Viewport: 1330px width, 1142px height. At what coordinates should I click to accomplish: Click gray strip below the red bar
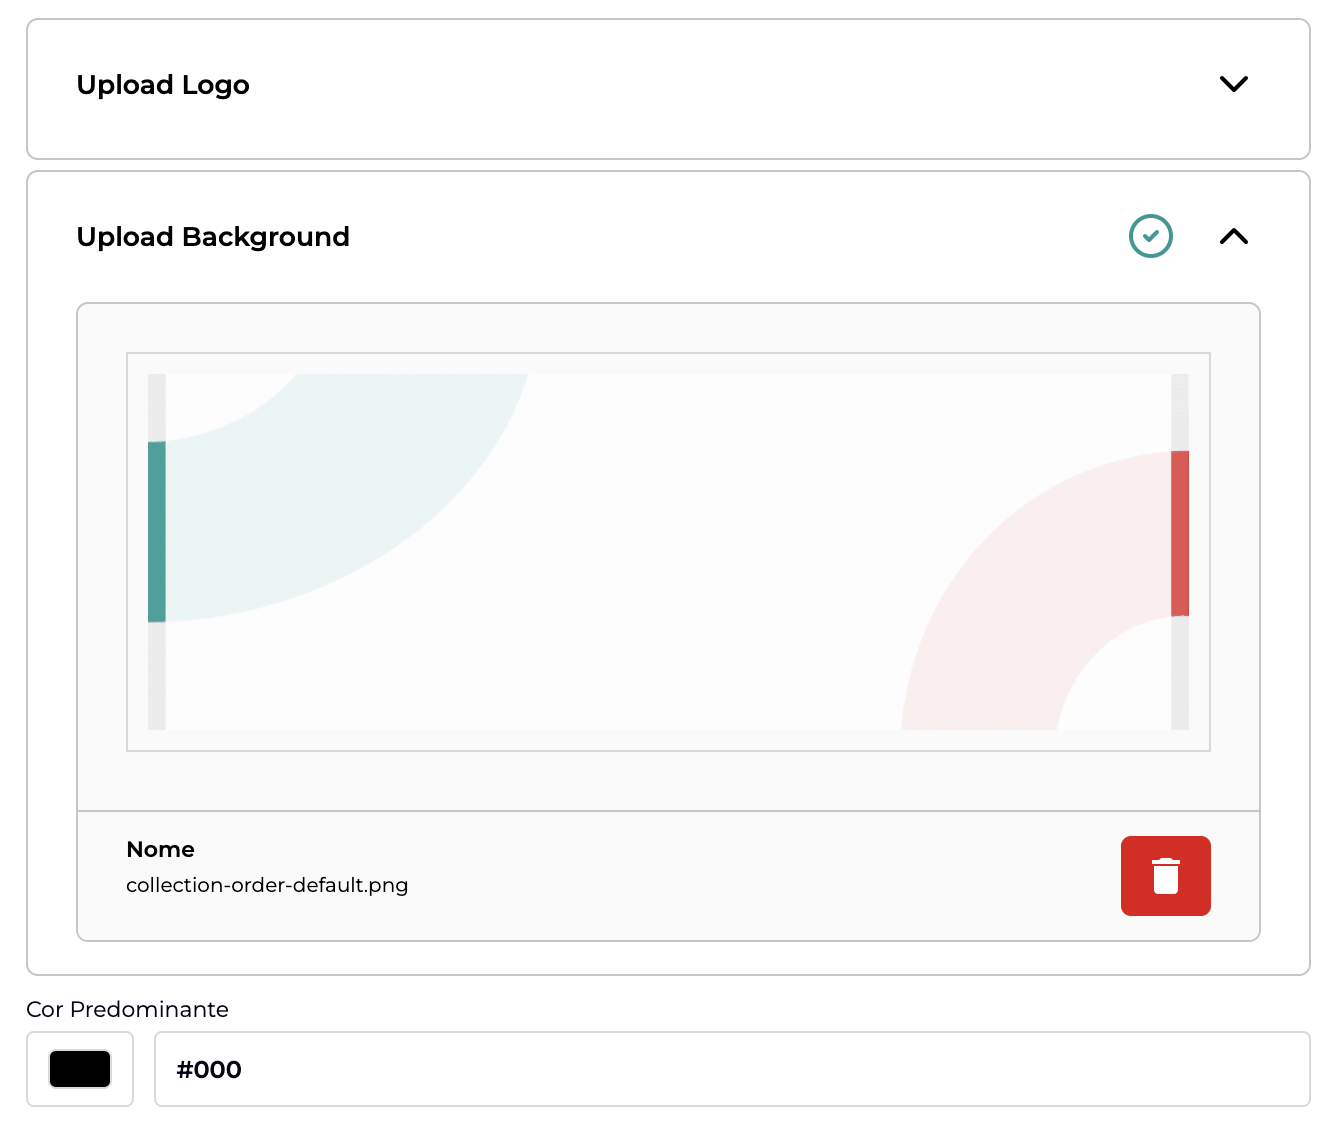[x=1180, y=672]
